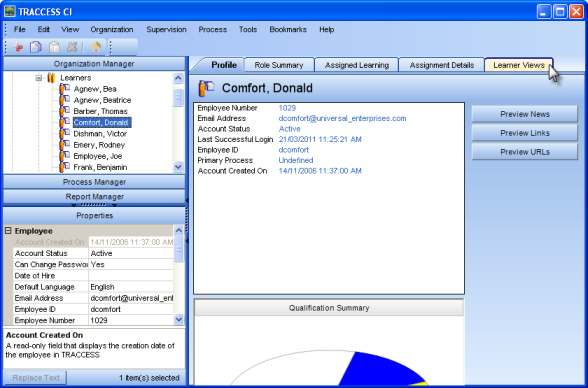Click the Primary Process value Undefined
The height and width of the screenshot is (388, 588).
click(x=296, y=160)
